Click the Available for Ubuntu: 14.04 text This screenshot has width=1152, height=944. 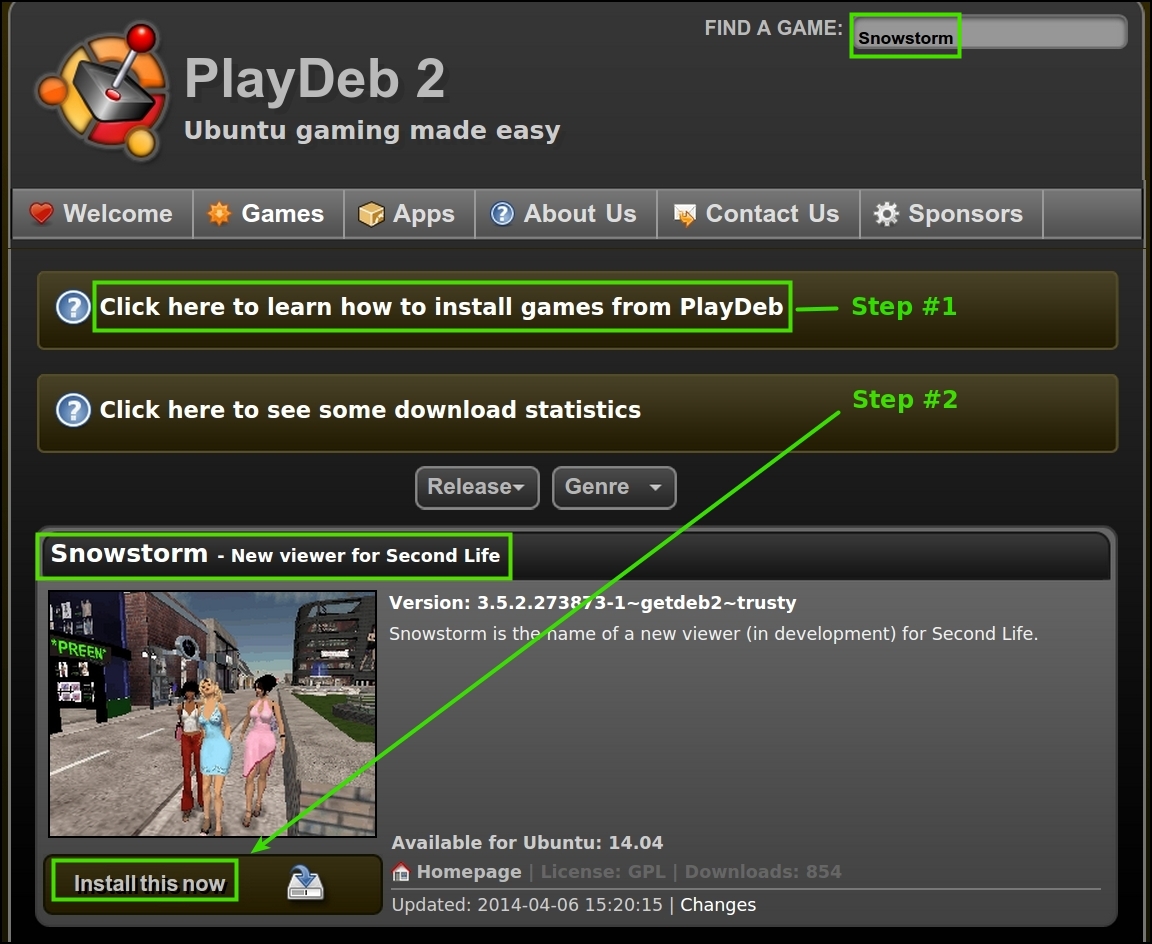pos(527,843)
